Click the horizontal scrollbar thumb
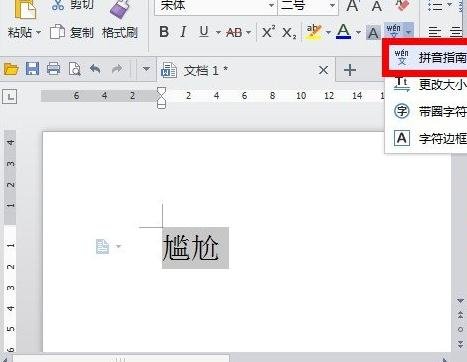The image size is (467, 362). [x=121, y=359]
